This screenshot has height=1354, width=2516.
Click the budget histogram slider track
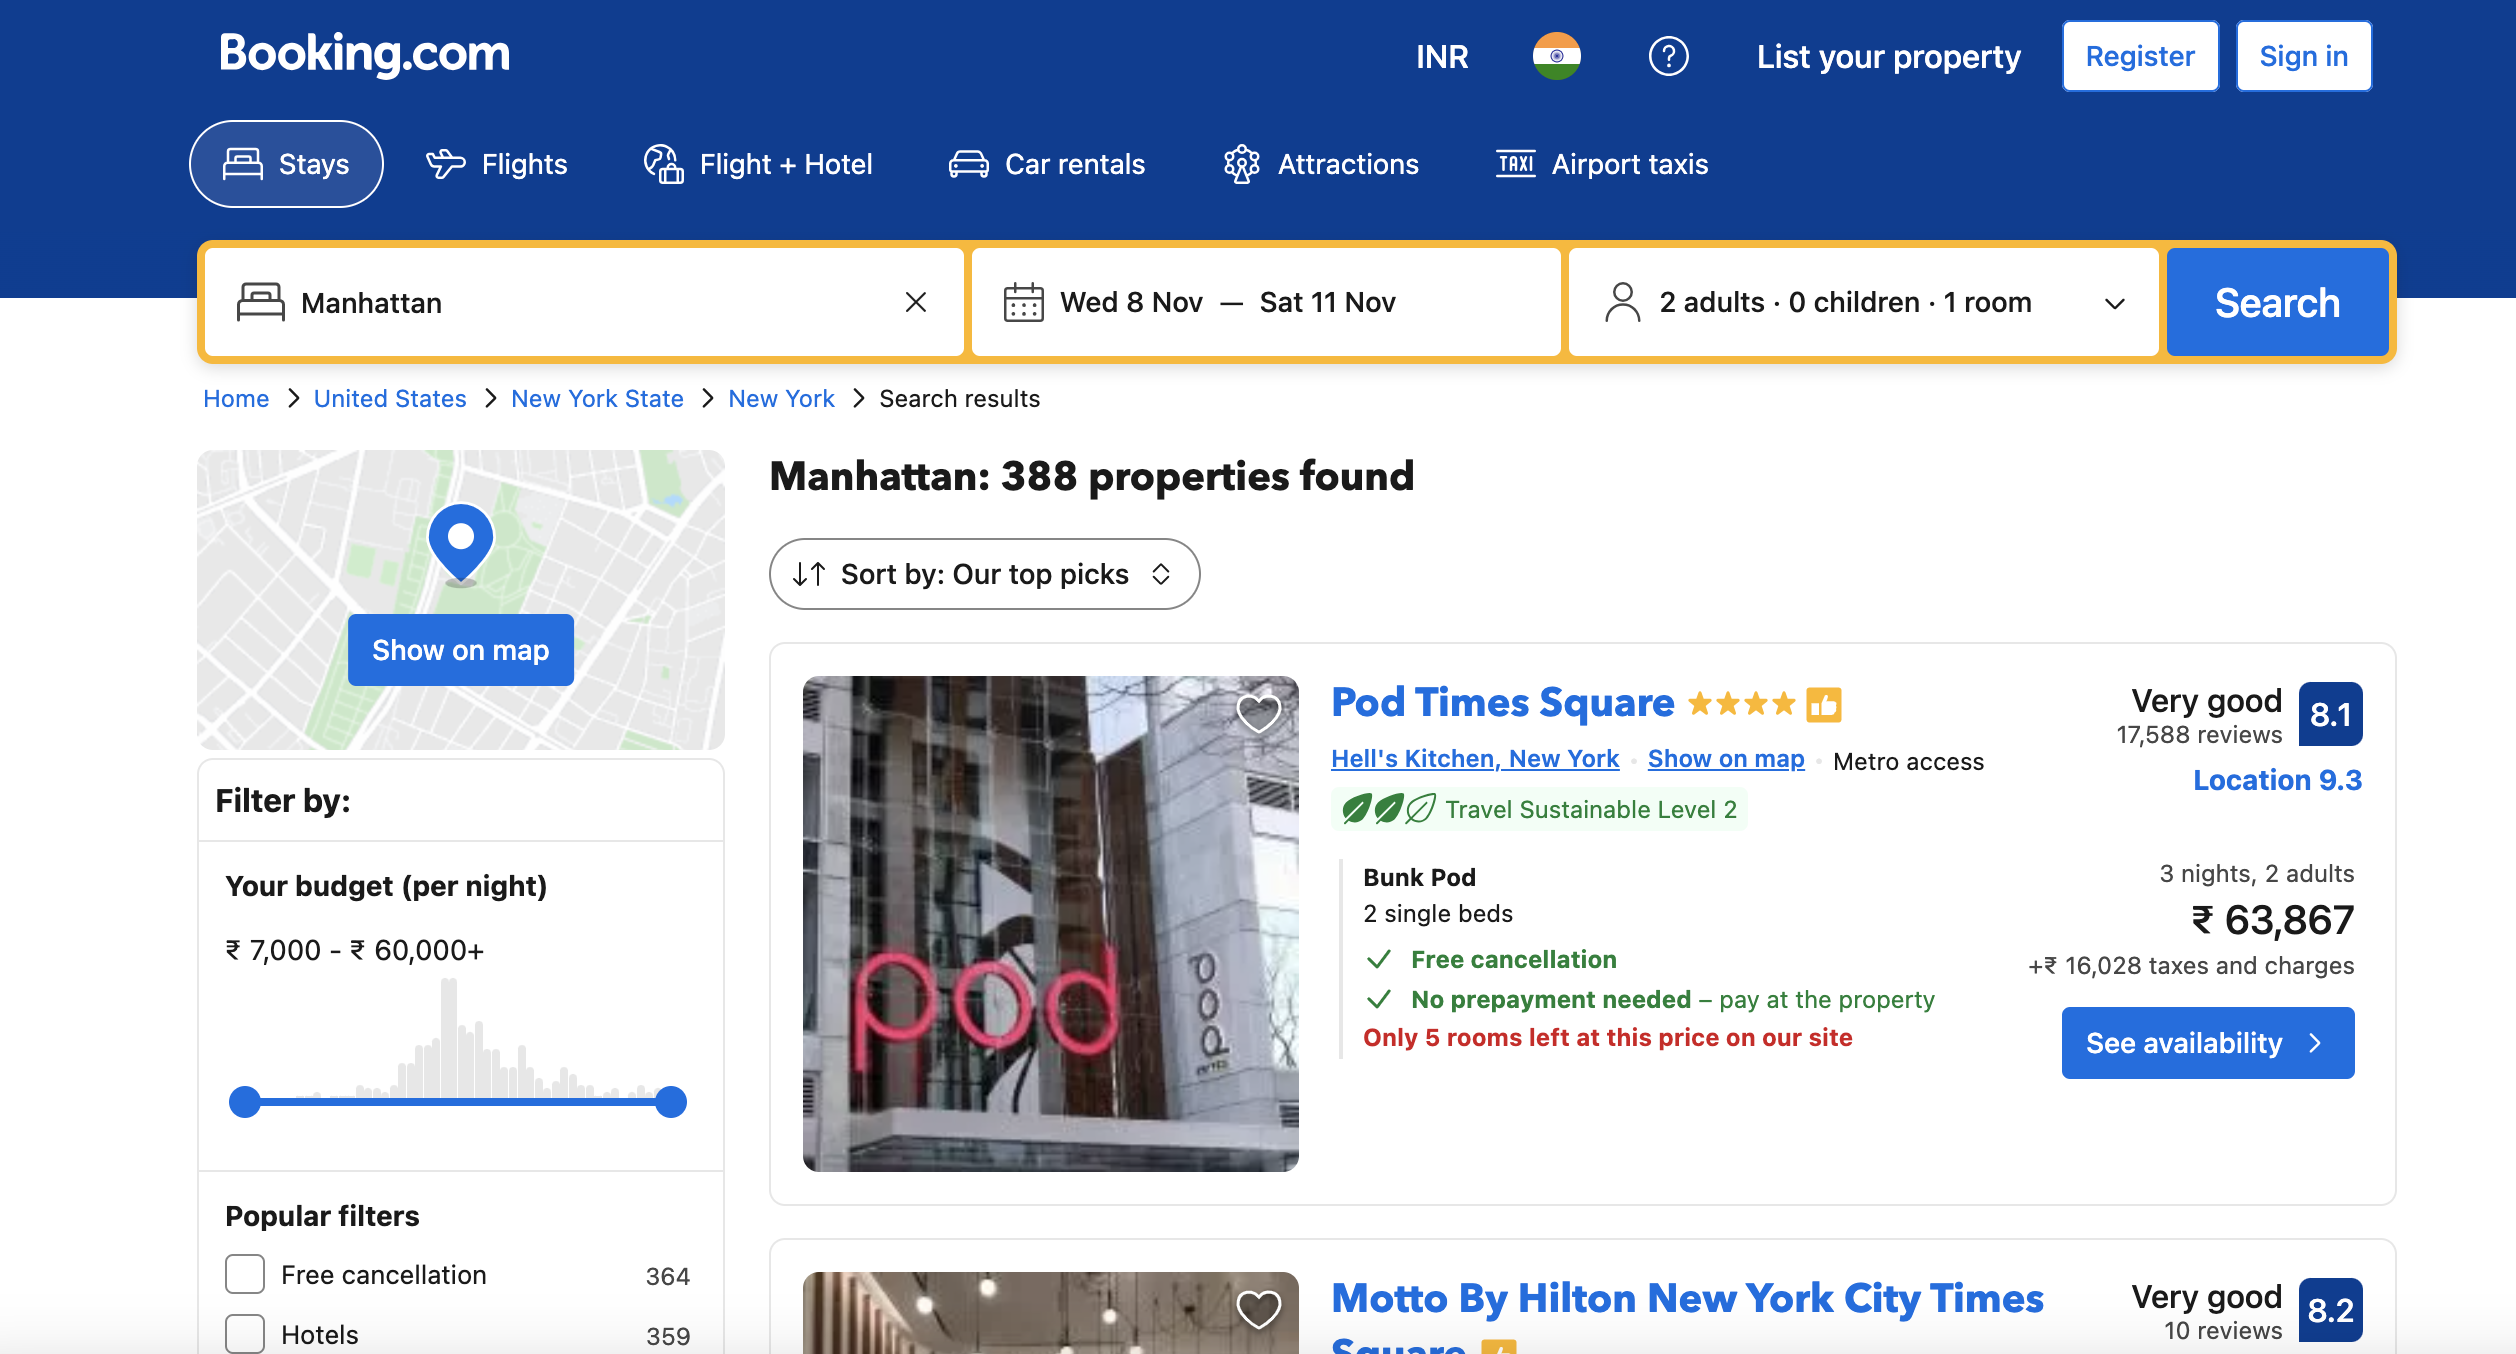tap(458, 1102)
